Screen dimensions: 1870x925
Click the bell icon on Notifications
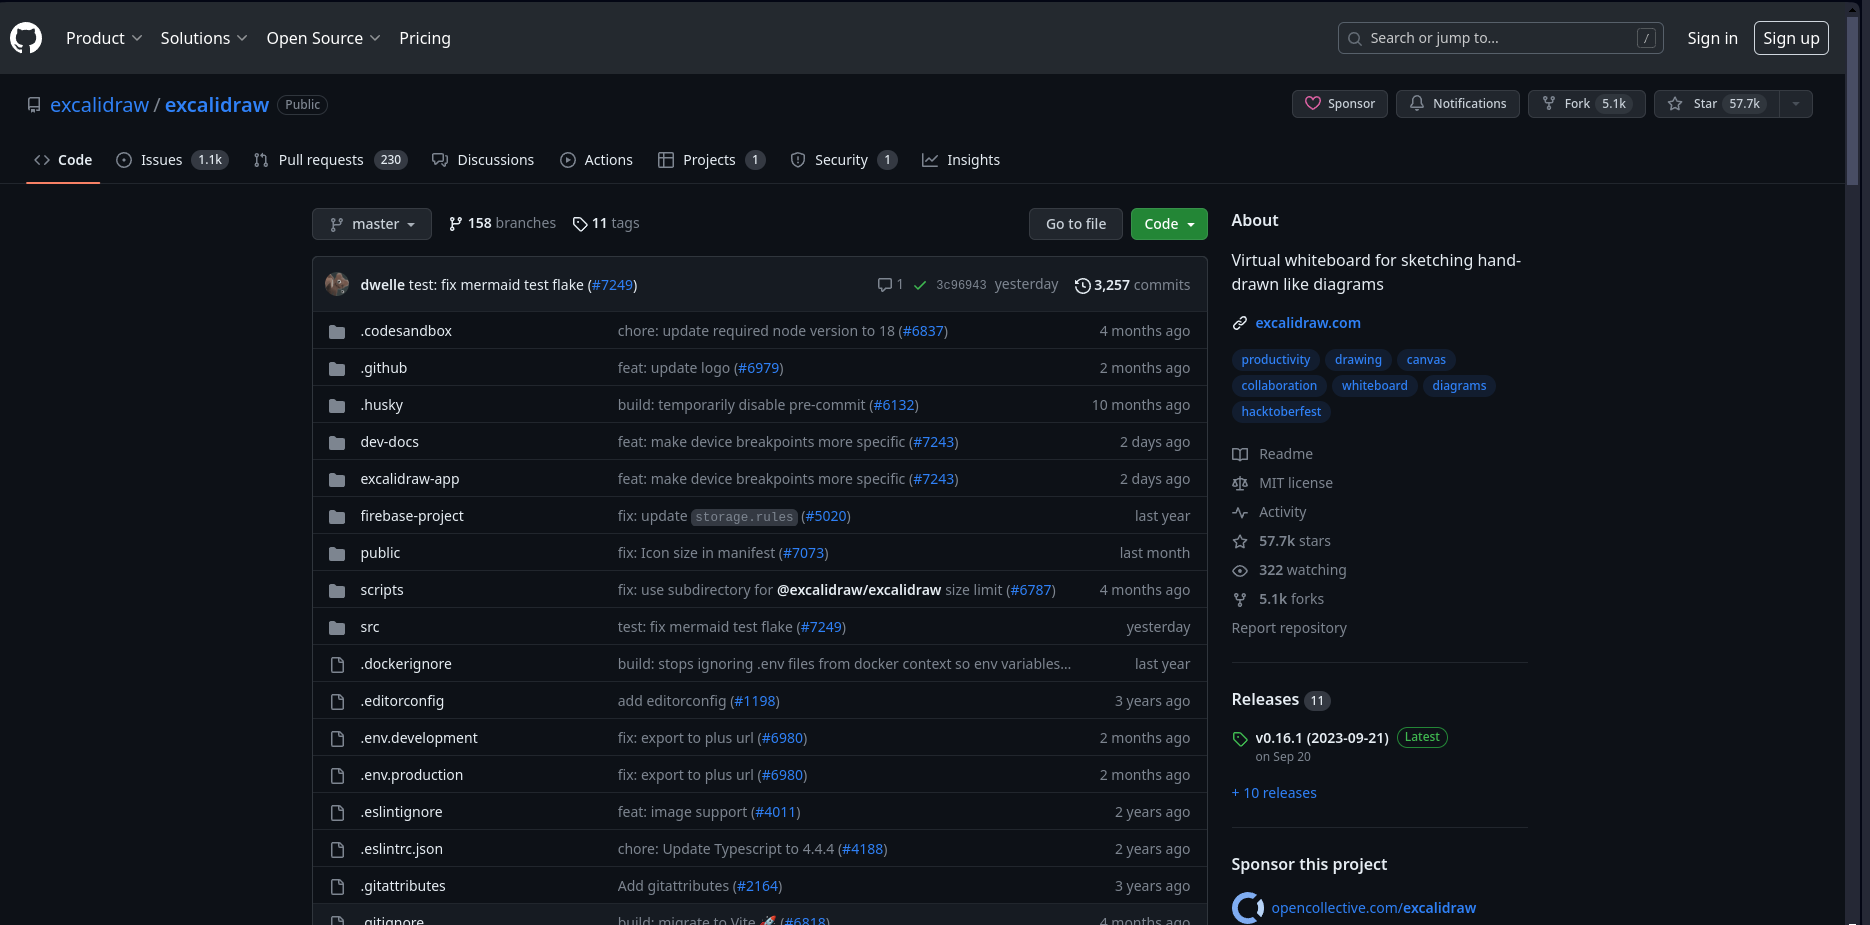(x=1417, y=103)
